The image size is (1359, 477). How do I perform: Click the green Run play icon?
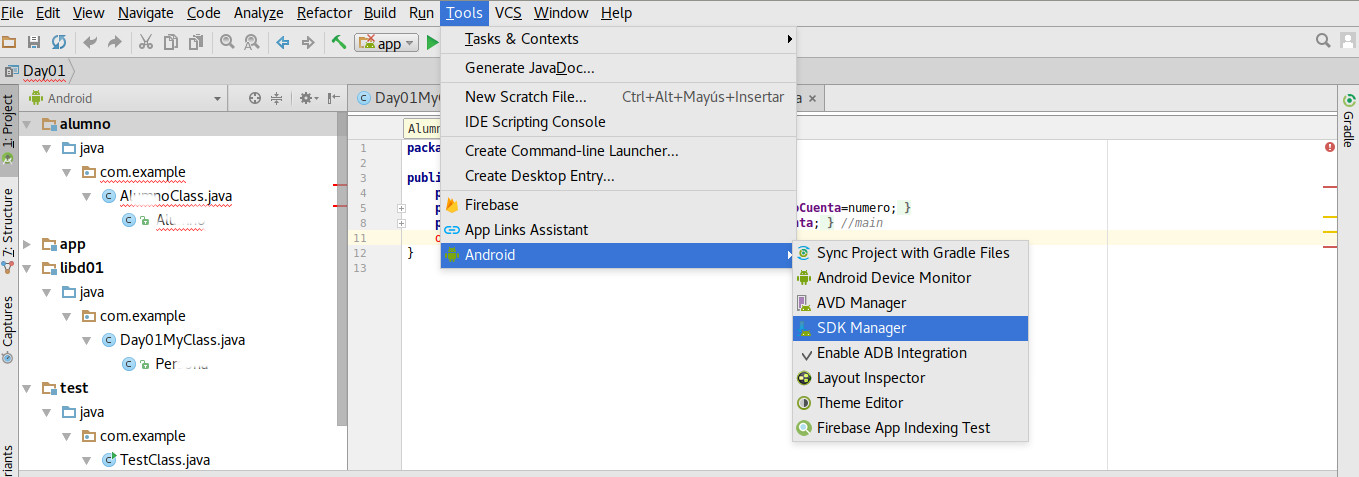432,42
